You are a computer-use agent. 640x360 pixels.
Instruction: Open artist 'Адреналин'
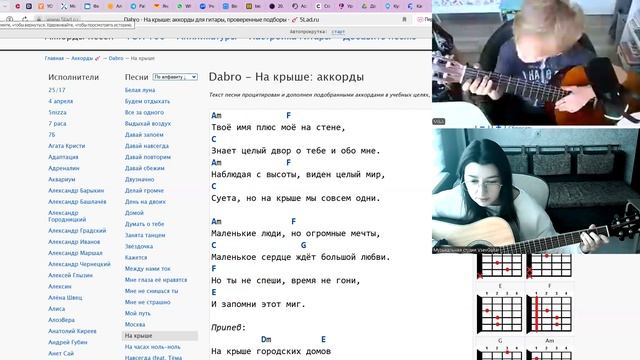tap(64, 168)
